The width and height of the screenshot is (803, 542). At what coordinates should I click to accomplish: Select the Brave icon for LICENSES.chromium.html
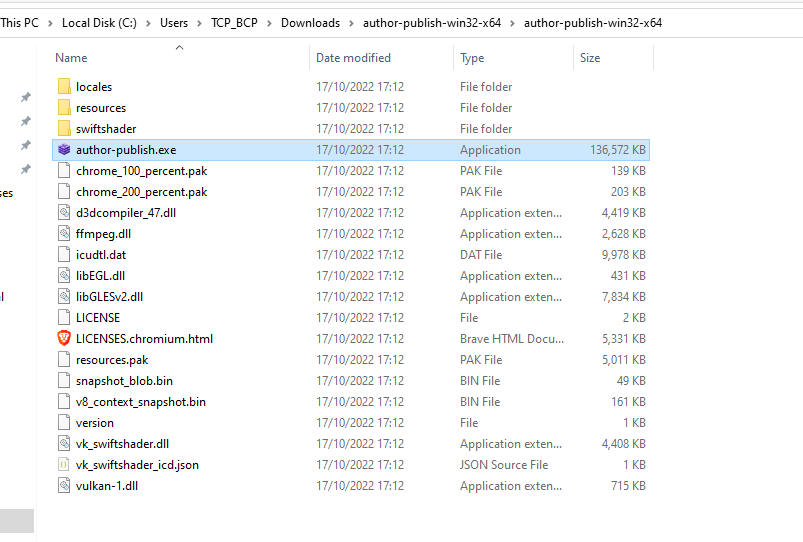[64, 338]
